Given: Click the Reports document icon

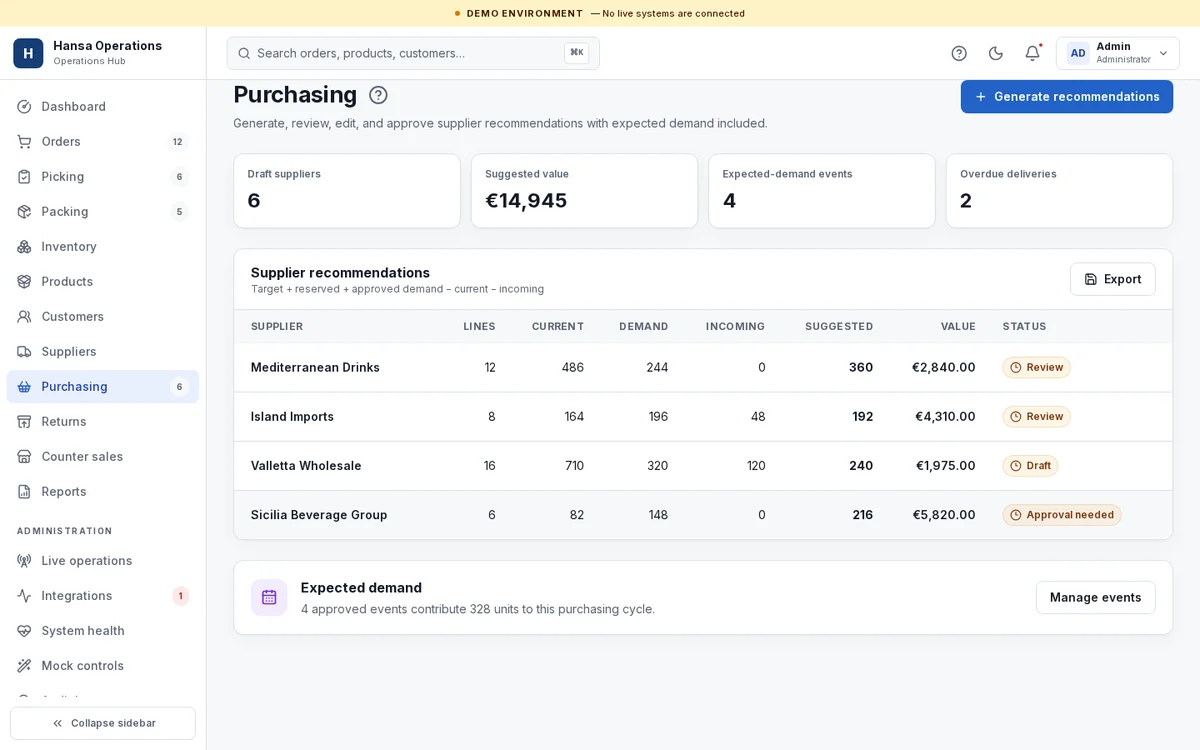Looking at the screenshot, I should tap(24, 491).
